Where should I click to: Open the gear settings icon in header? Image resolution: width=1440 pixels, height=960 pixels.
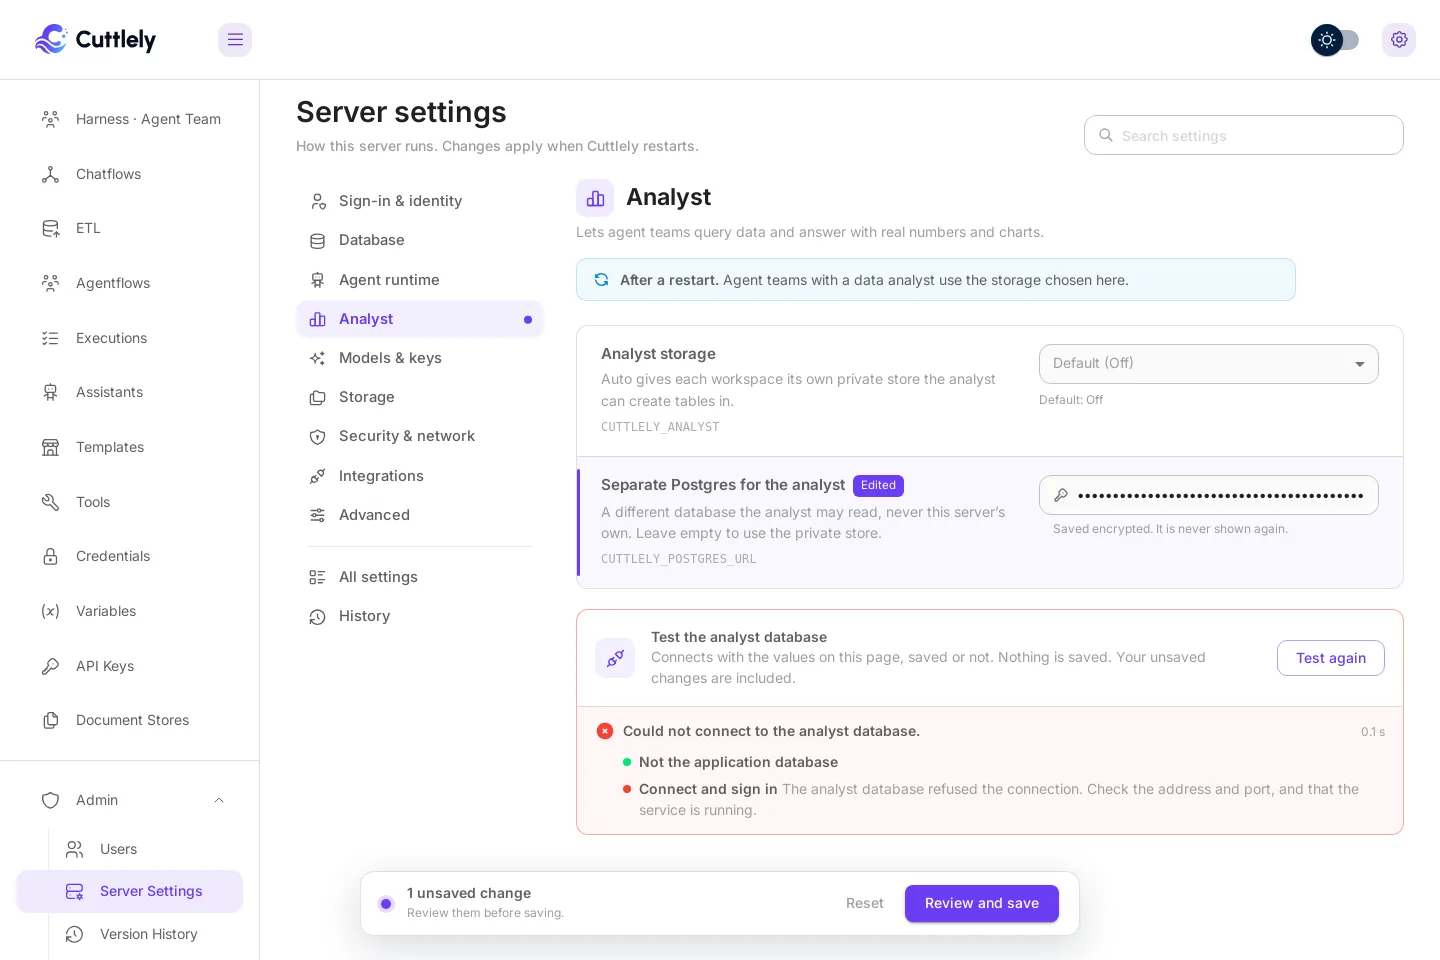(1399, 40)
